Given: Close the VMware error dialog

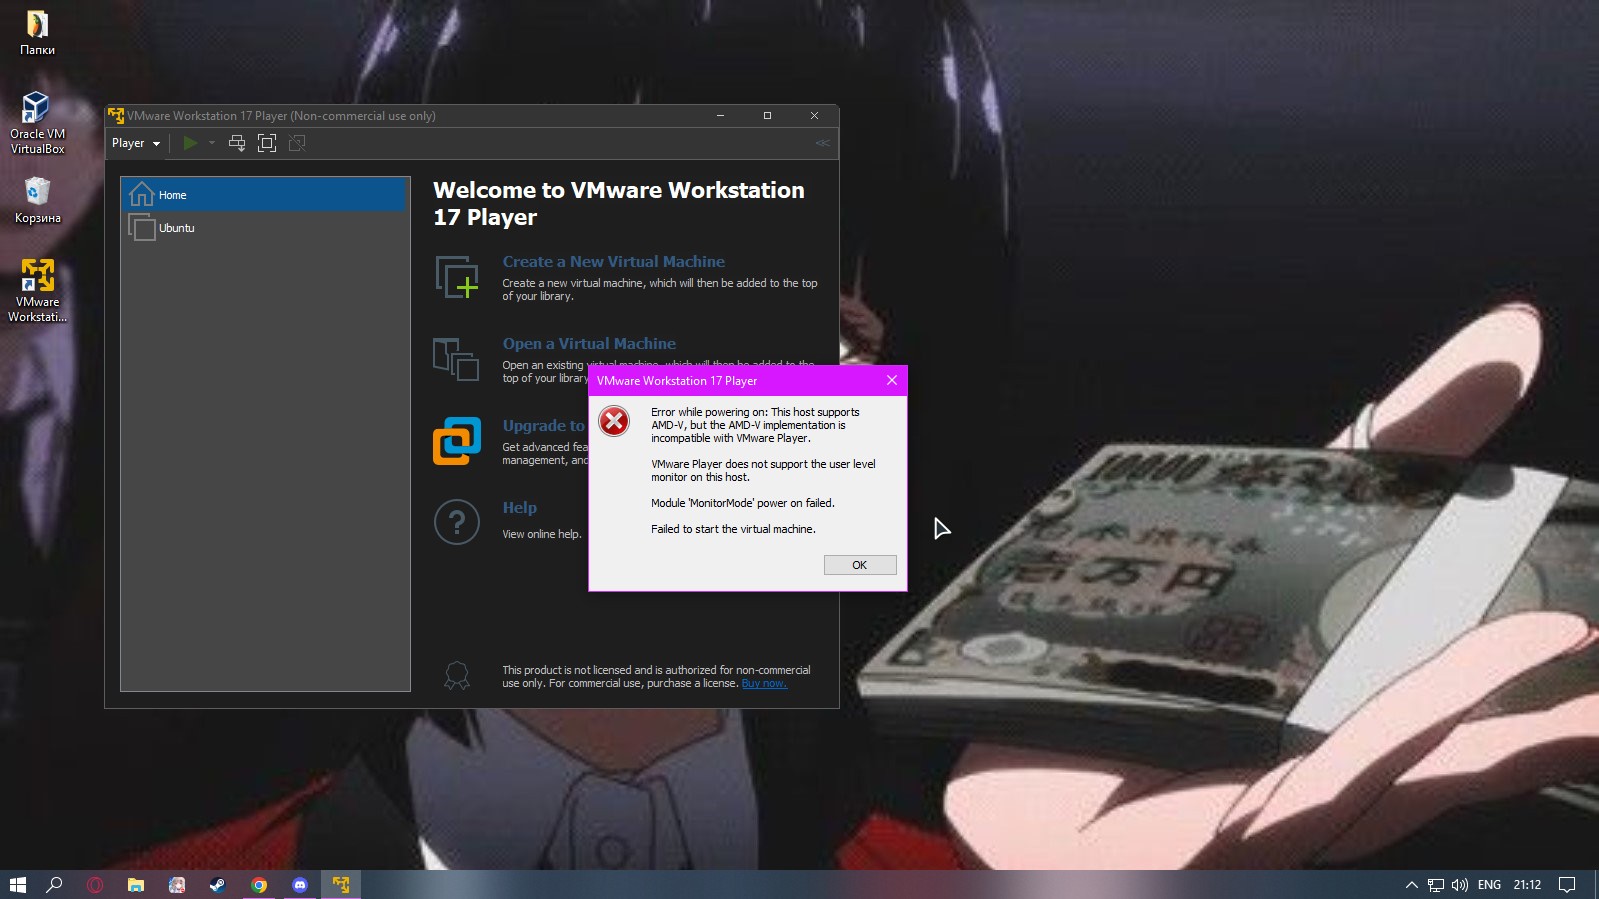Looking at the screenshot, I should point(891,380).
